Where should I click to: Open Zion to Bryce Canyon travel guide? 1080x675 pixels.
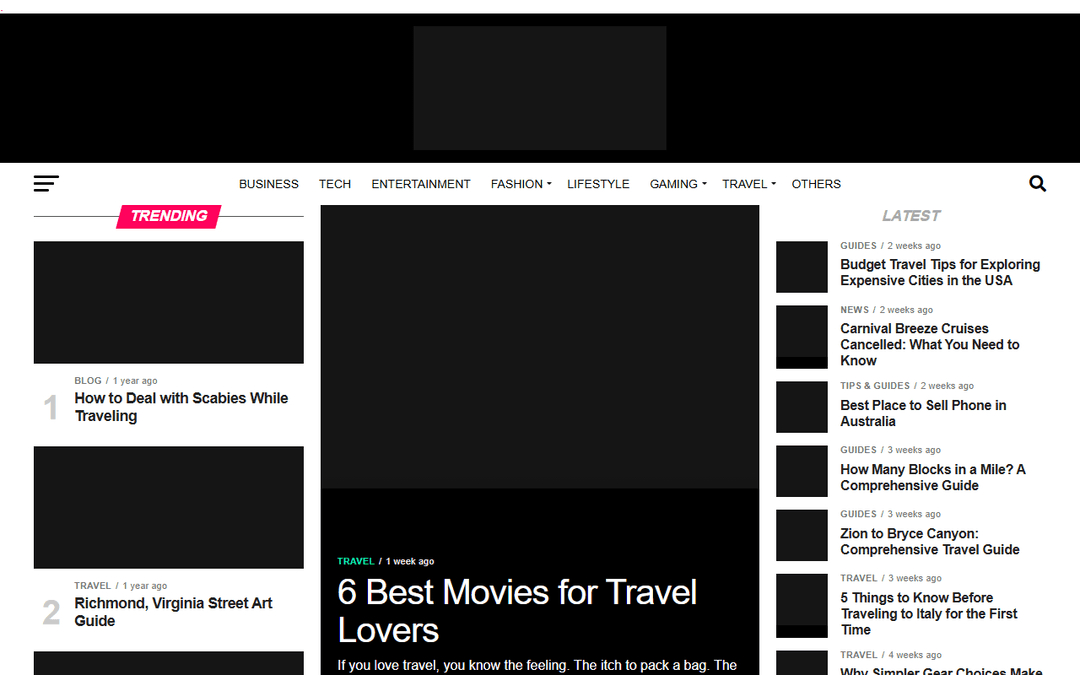click(929, 541)
